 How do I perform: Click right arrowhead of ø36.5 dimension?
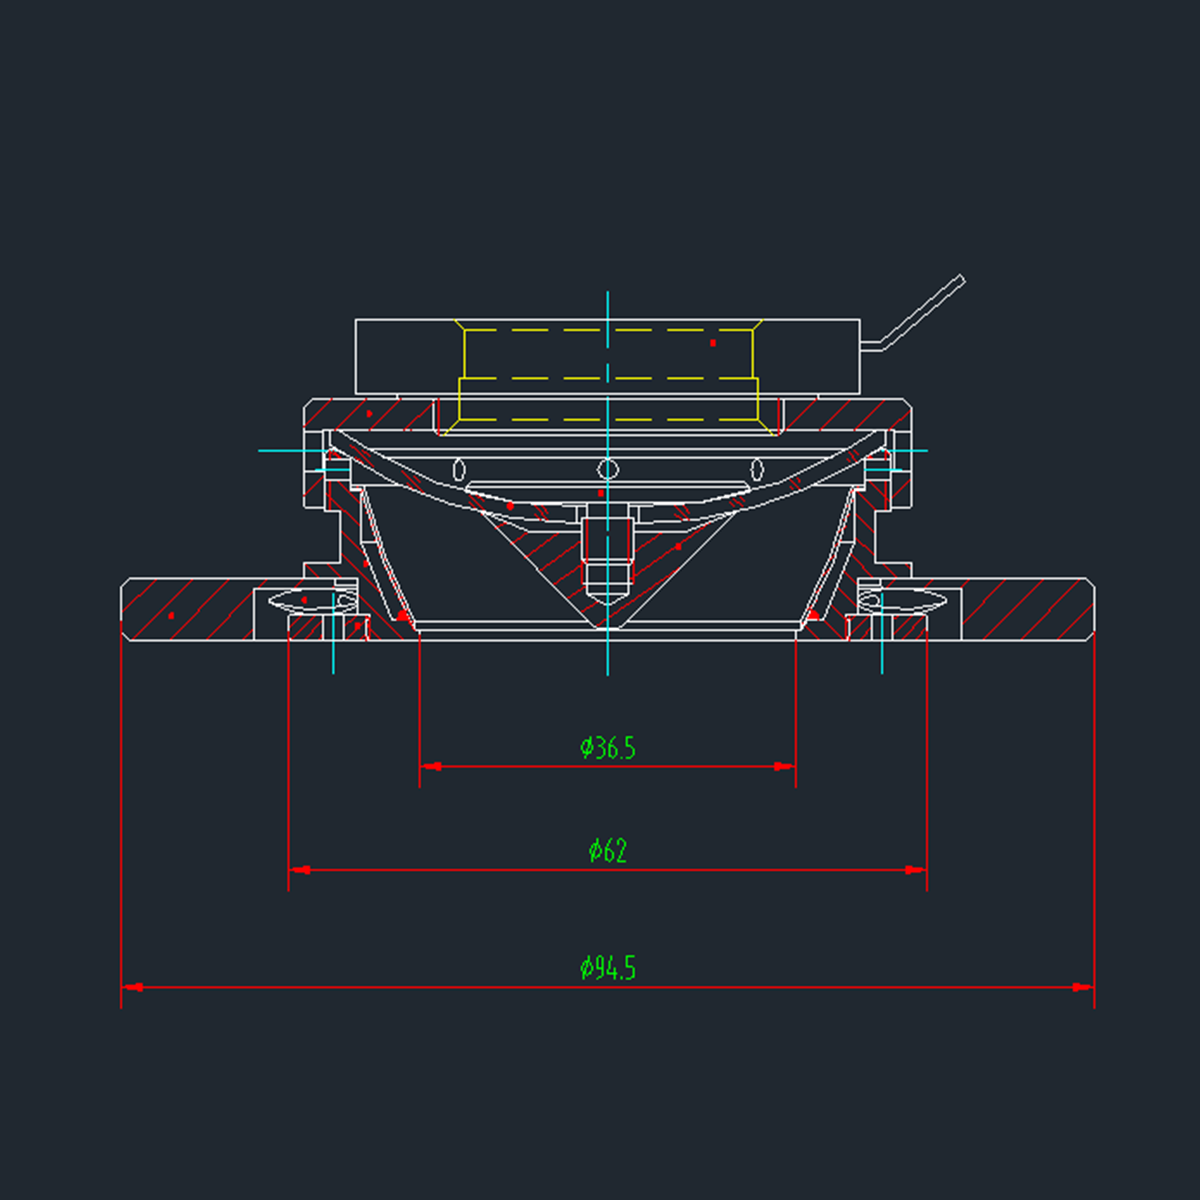(784, 766)
